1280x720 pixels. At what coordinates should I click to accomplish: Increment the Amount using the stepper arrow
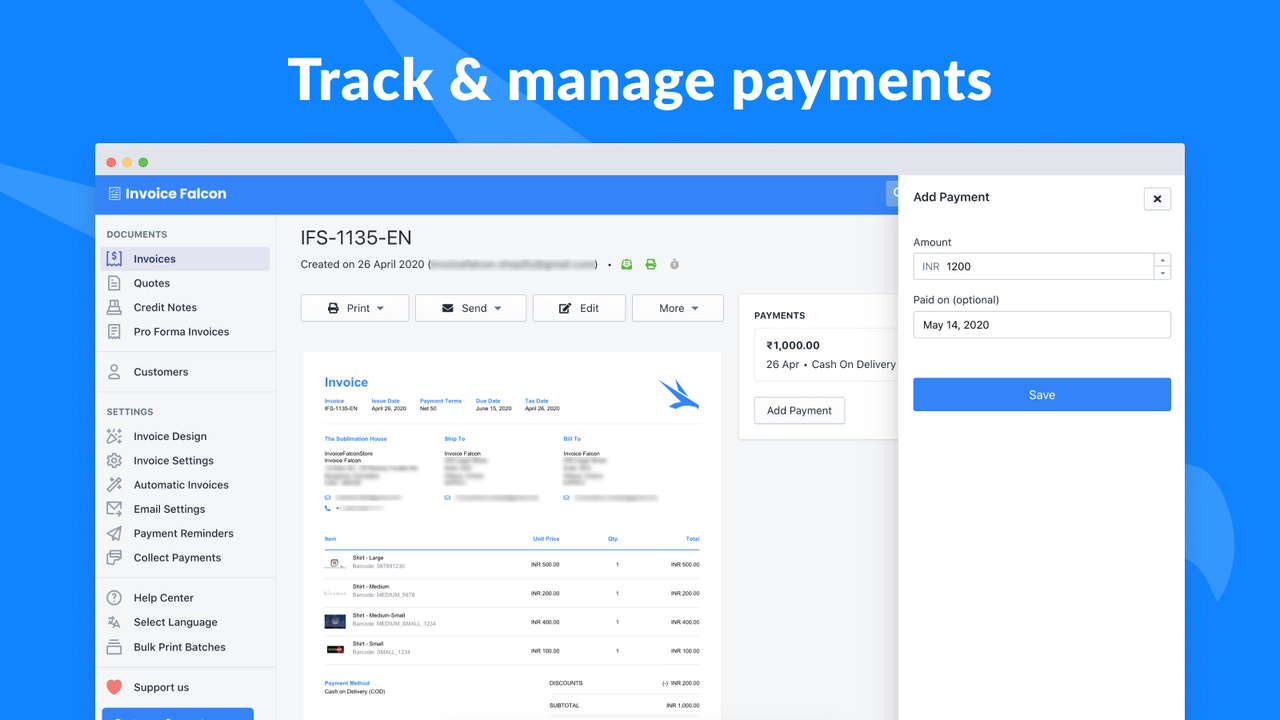click(1162, 260)
